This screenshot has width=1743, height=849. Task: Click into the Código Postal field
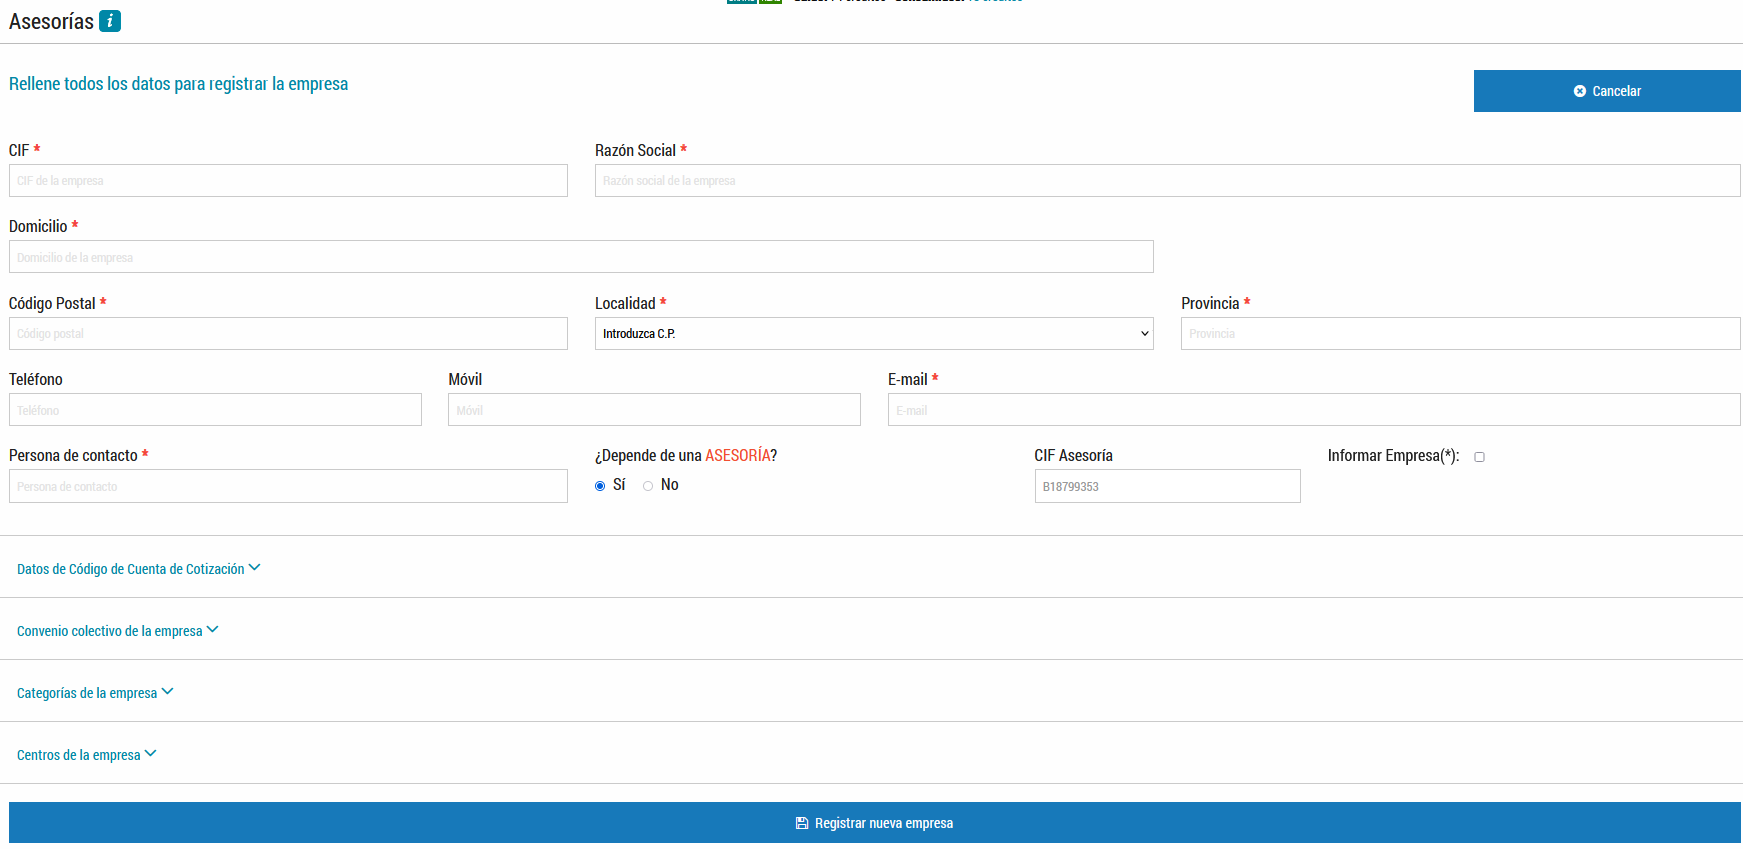click(x=288, y=334)
